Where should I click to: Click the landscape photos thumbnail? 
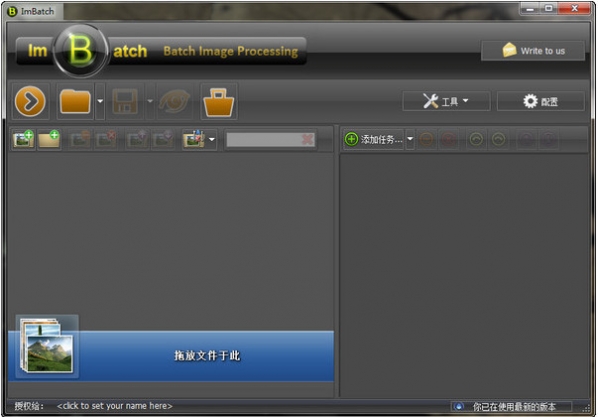(x=47, y=346)
